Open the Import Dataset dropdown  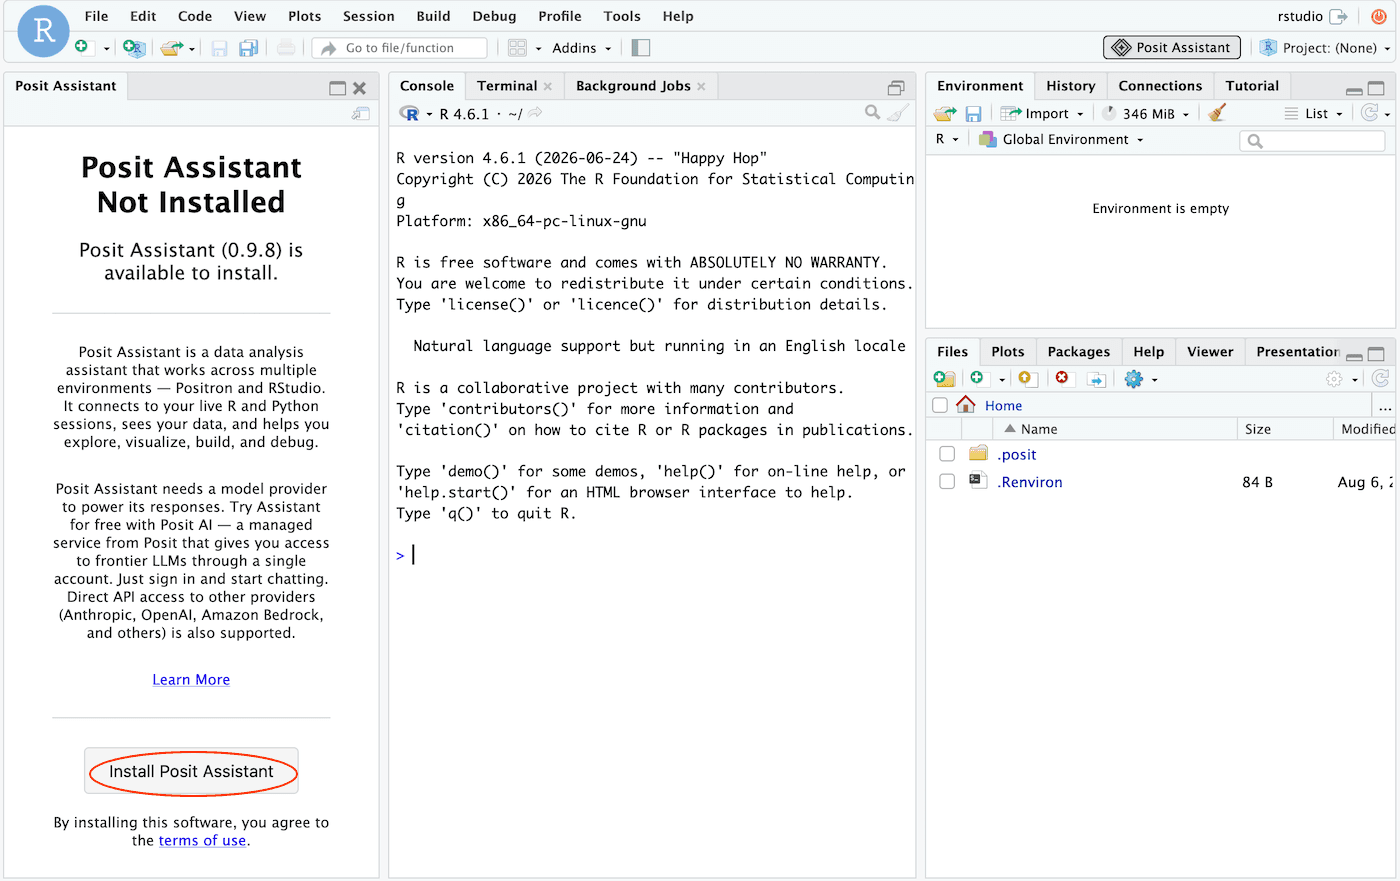tap(1042, 113)
